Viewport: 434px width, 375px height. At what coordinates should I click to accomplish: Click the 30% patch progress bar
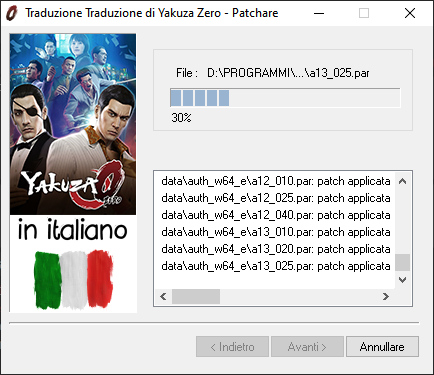pyautogui.click(x=285, y=98)
